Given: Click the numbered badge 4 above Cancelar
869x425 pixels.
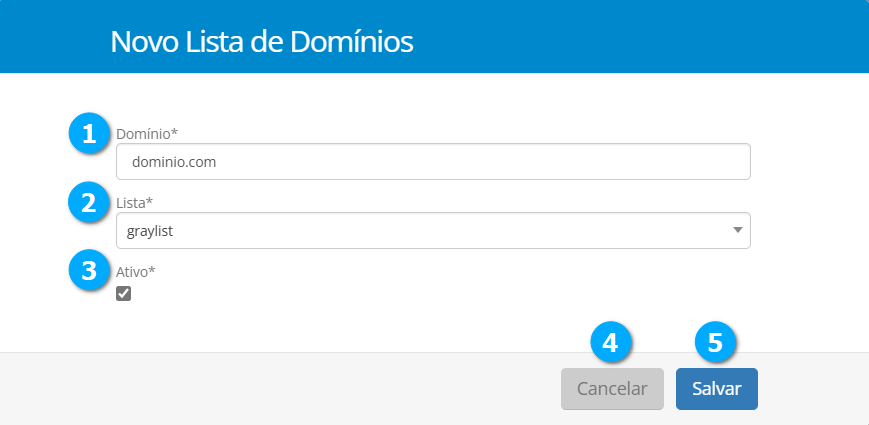Looking at the screenshot, I should [612, 342].
